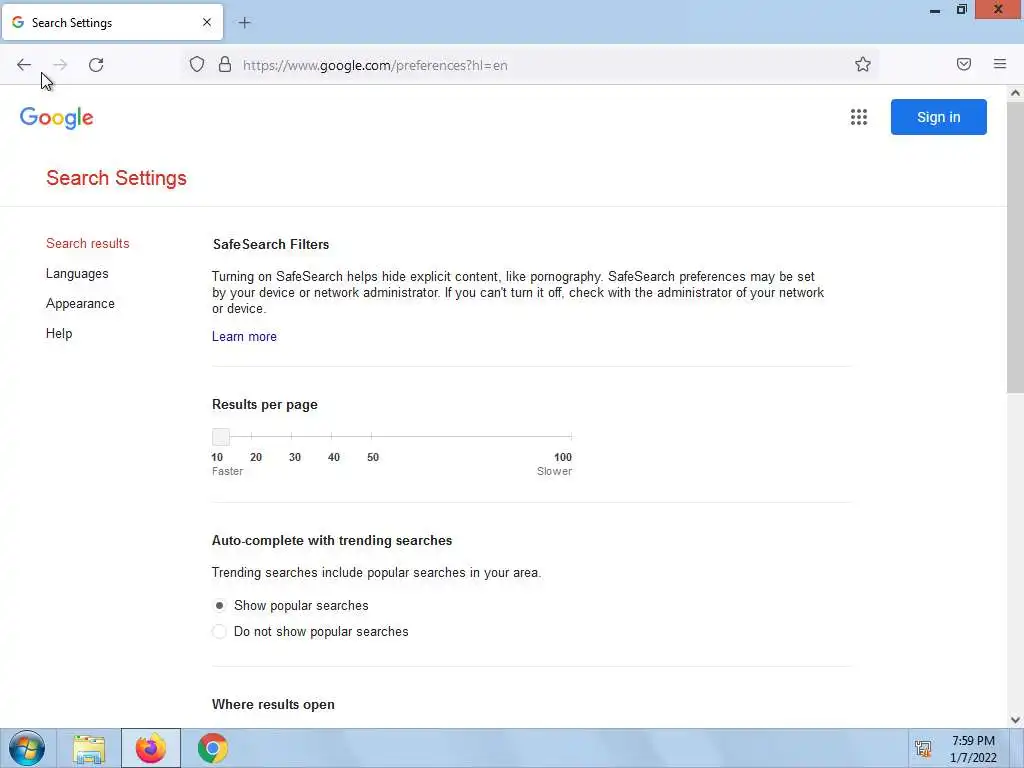
Task: Open a new tab with the plus button
Action: click(x=244, y=23)
